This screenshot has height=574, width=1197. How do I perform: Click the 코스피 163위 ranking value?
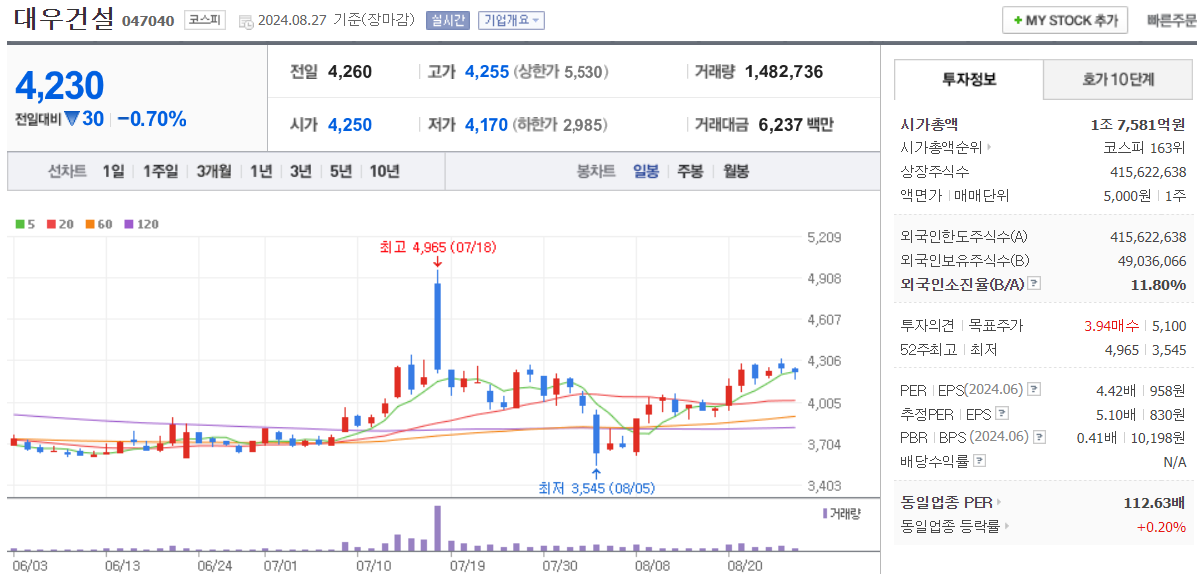click(x=1145, y=147)
